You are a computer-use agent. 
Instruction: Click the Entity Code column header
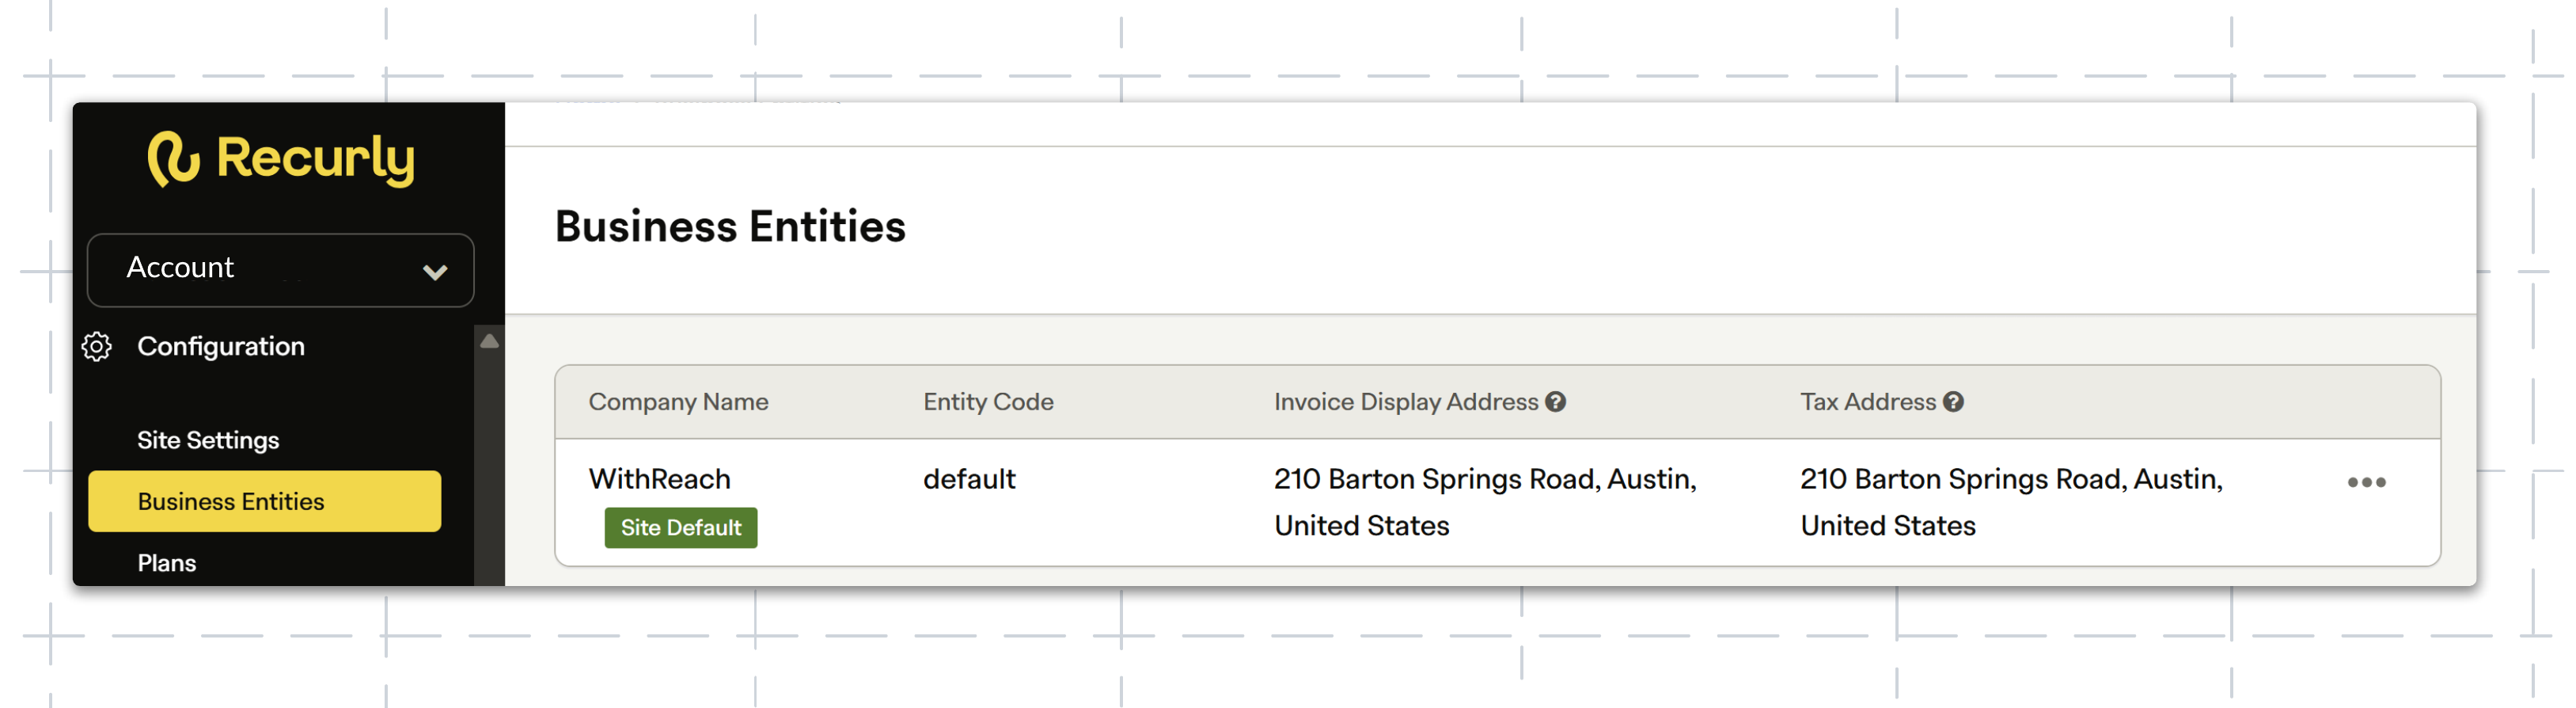pyautogui.click(x=988, y=402)
